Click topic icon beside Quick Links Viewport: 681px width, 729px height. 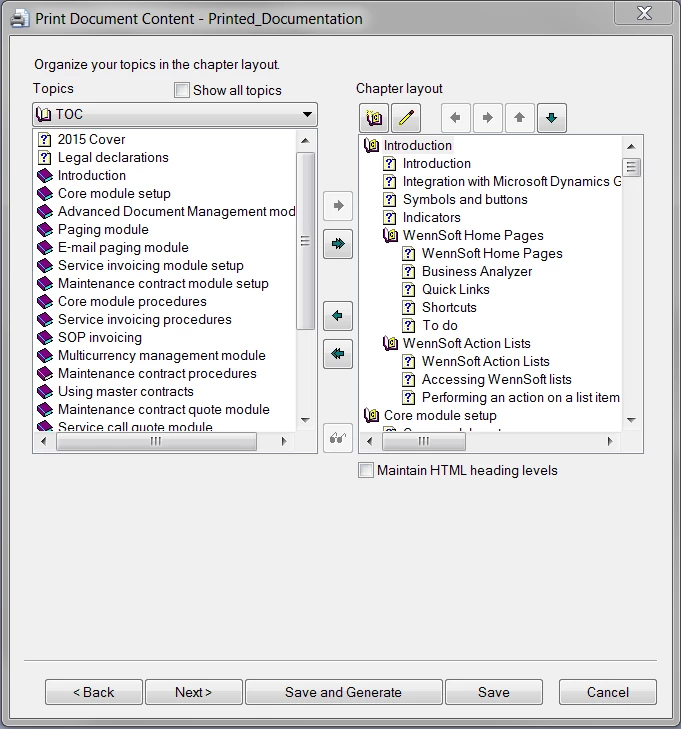[408, 290]
